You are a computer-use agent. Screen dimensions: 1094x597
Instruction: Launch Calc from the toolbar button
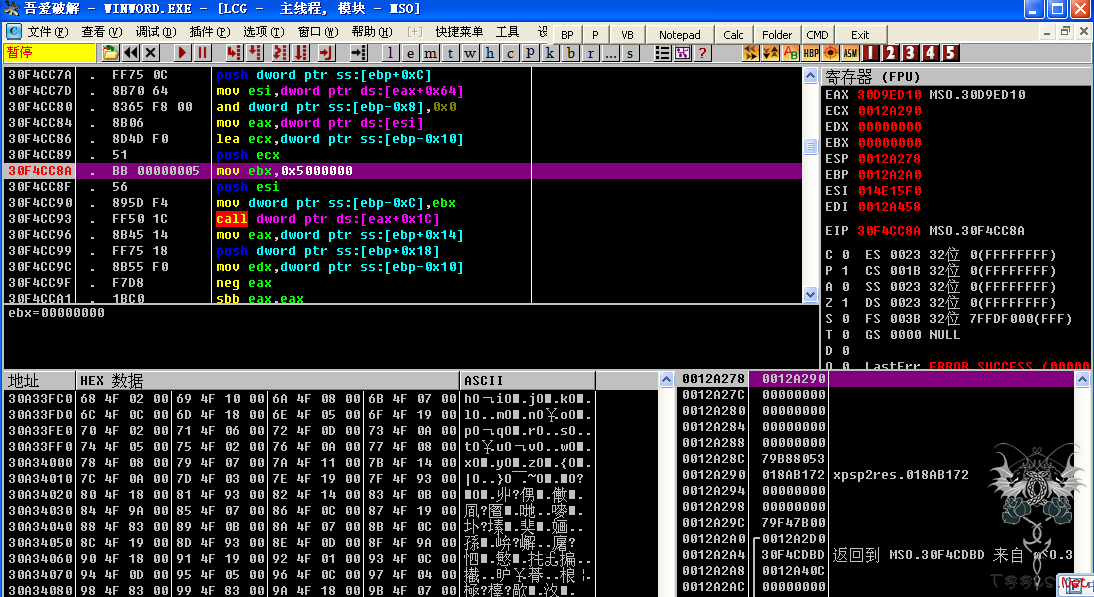733,35
